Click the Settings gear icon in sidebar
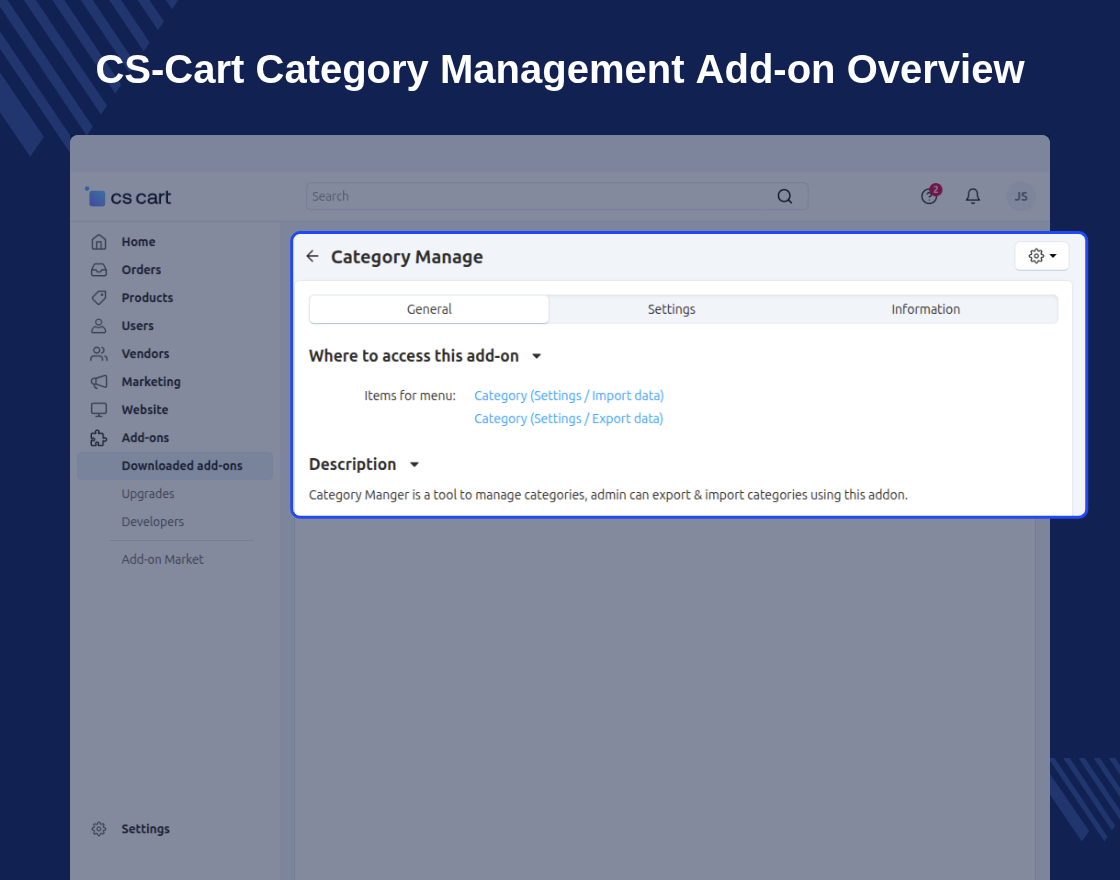The width and height of the screenshot is (1120, 880). pyautogui.click(x=99, y=829)
